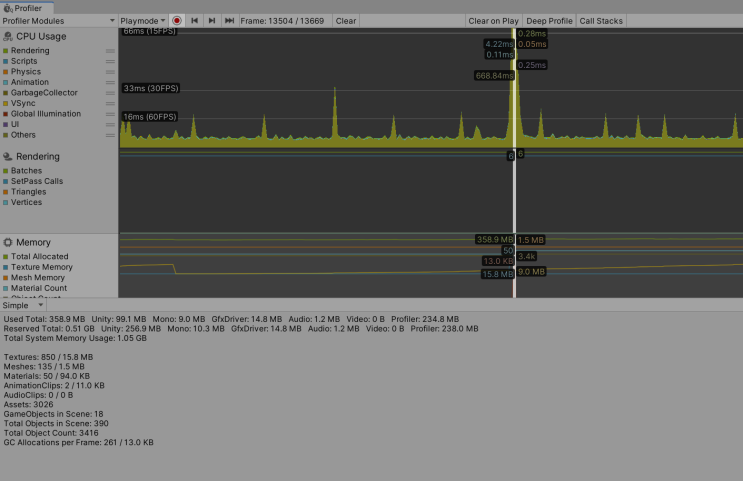Grab reorder handle next to Scripts category
This screenshot has width=743, height=481.
pyautogui.click(x=110, y=61)
